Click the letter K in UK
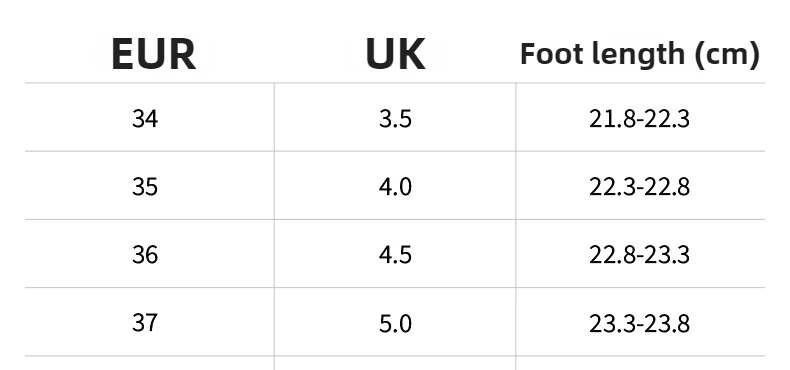 [x=412, y=54]
